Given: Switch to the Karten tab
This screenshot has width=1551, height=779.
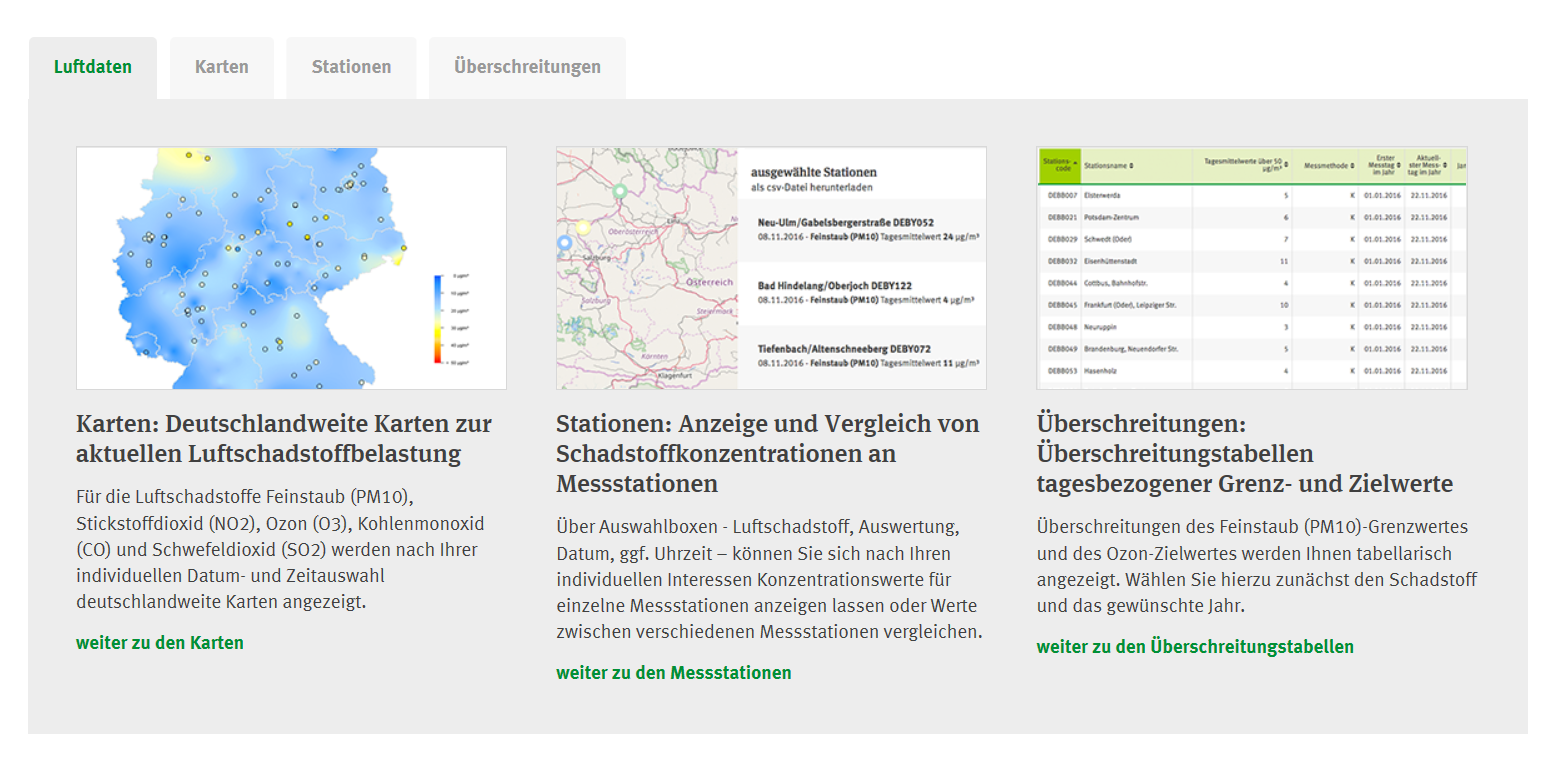Looking at the screenshot, I should (221, 68).
